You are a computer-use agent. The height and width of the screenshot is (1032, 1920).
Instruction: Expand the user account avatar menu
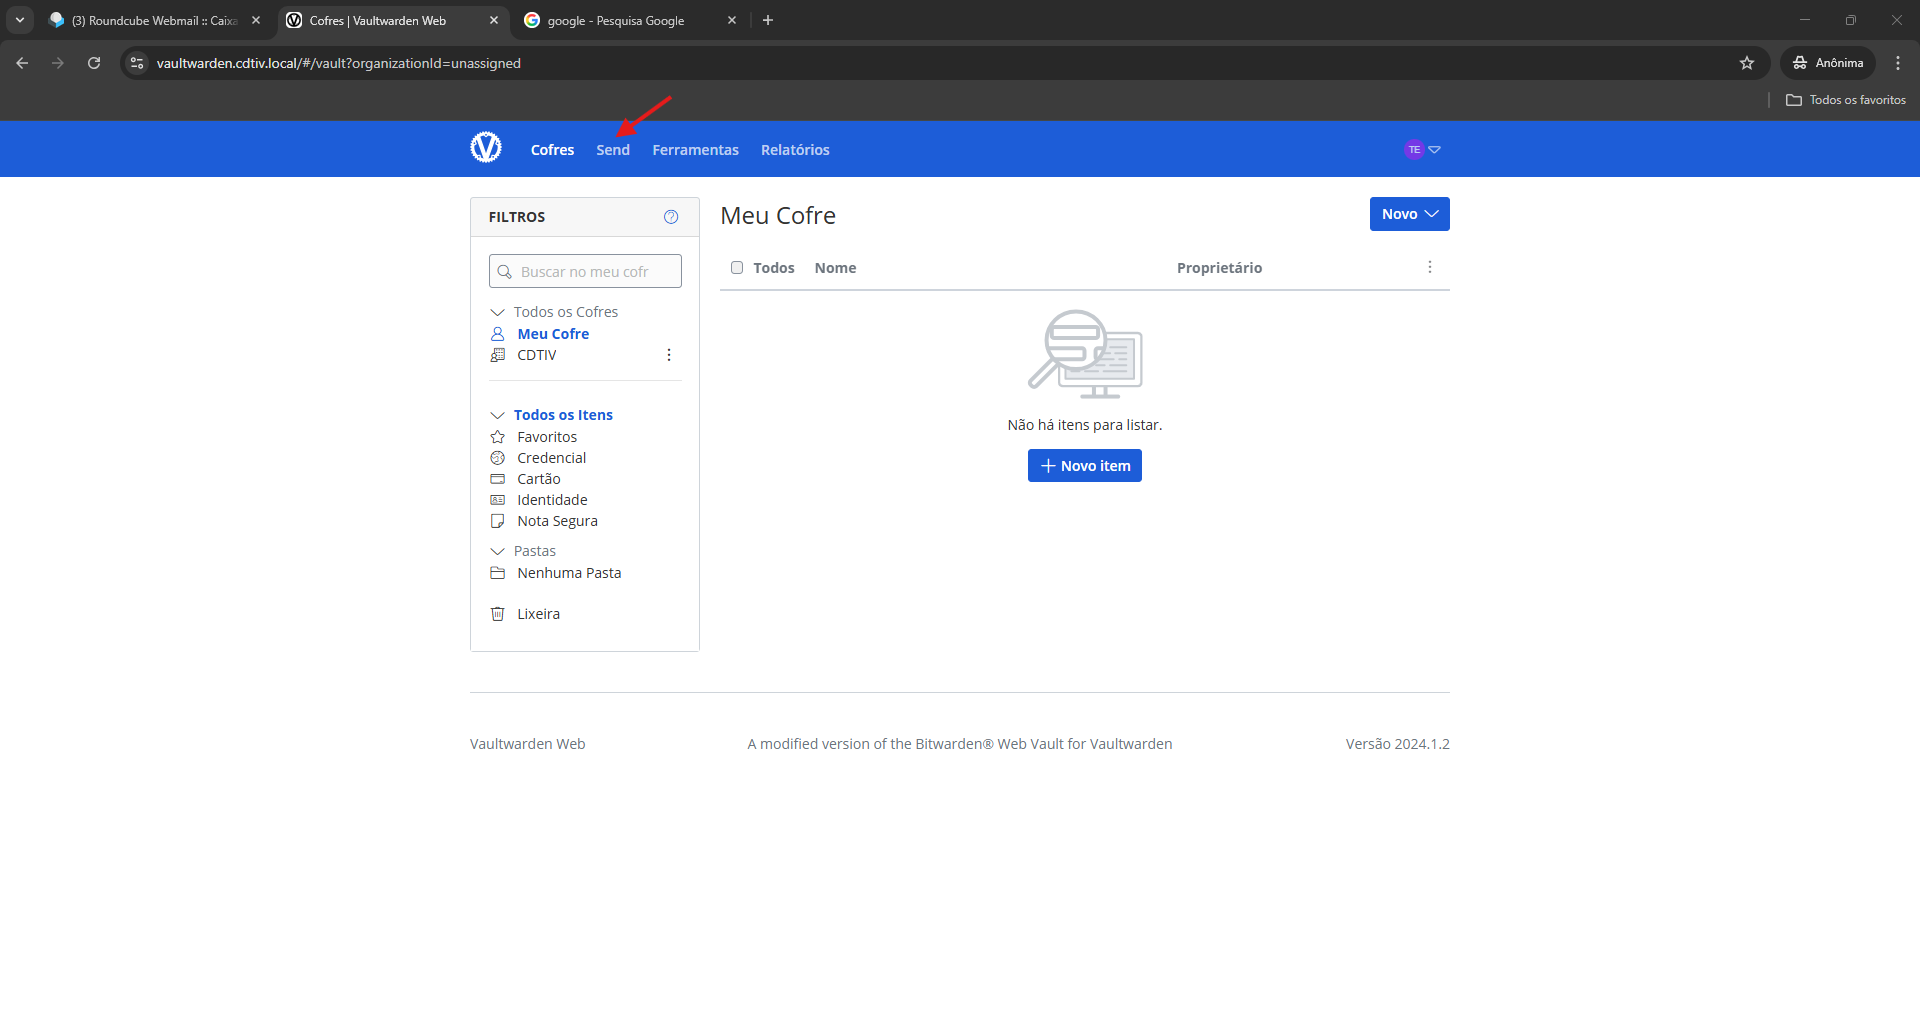(x=1421, y=149)
